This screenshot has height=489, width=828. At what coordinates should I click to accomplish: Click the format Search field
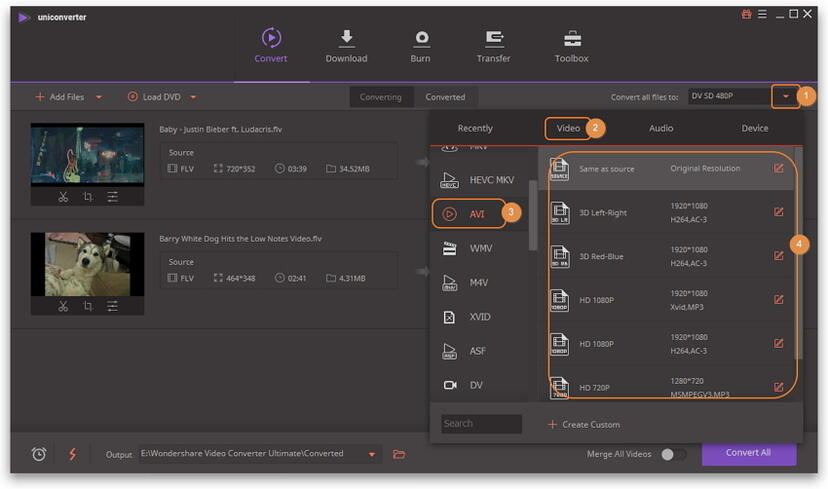(x=482, y=424)
